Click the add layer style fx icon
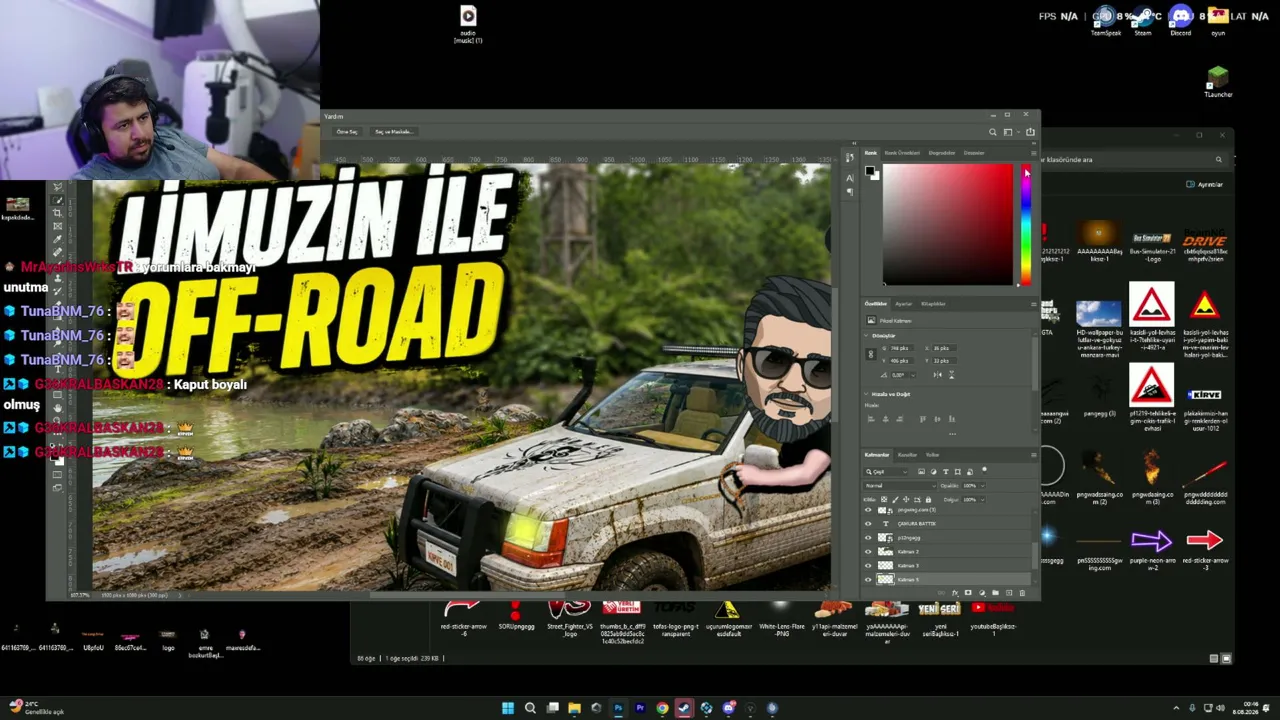The width and height of the screenshot is (1280, 720). [954, 593]
